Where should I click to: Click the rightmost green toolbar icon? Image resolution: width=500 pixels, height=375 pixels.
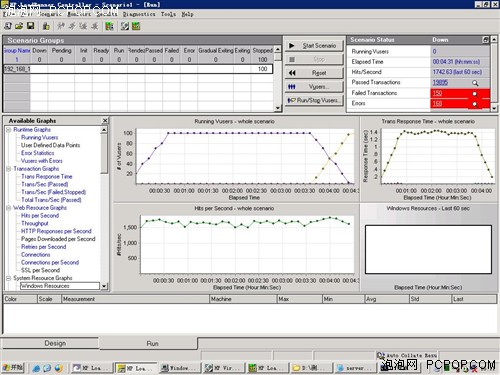(x=136, y=26)
